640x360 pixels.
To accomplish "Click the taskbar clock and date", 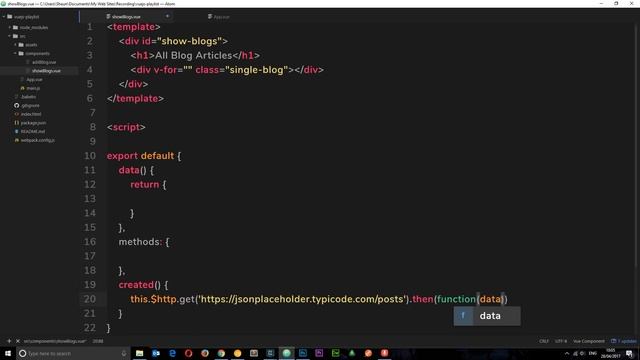I will tap(611, 353).
